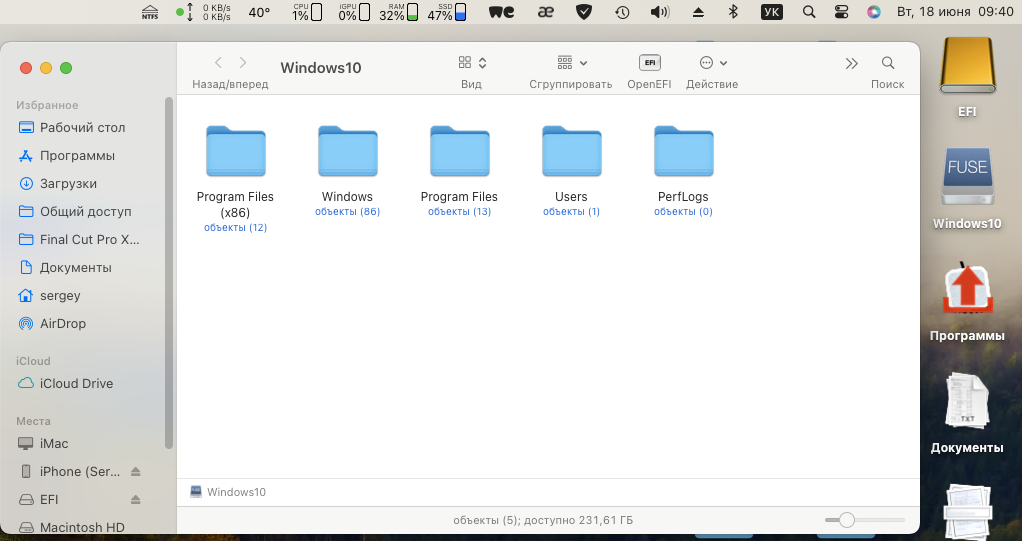Eject the iPhone in sidebar

pos(136,471)
